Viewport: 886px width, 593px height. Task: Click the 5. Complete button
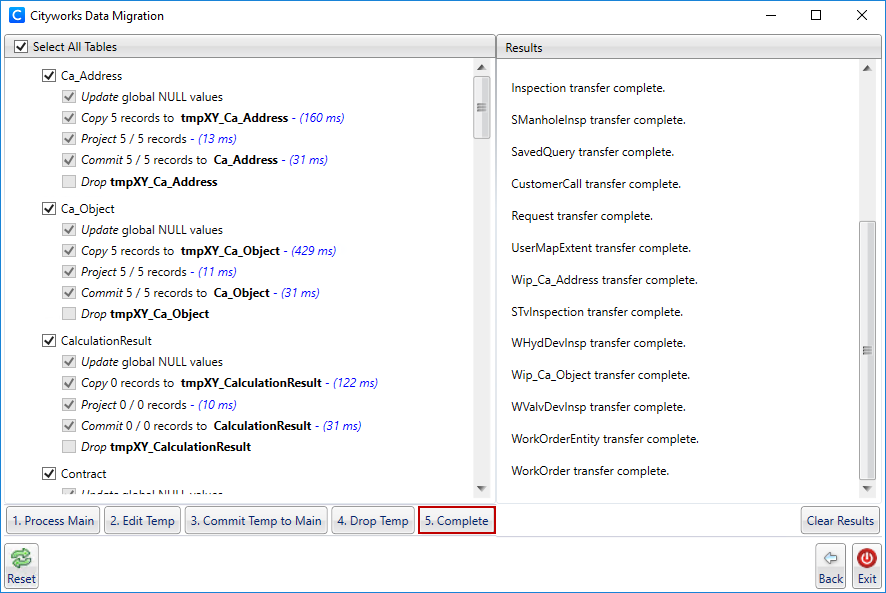point(457,521)
